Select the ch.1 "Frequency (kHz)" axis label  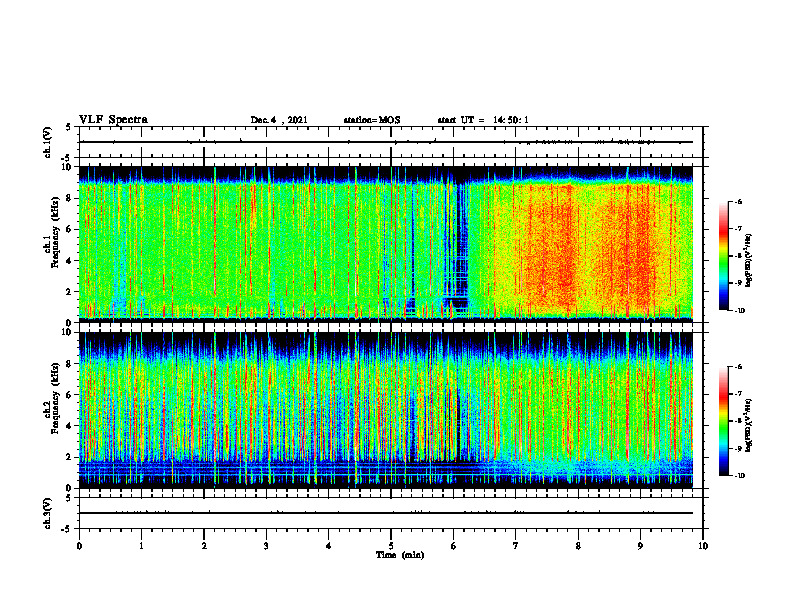(55, 232)
